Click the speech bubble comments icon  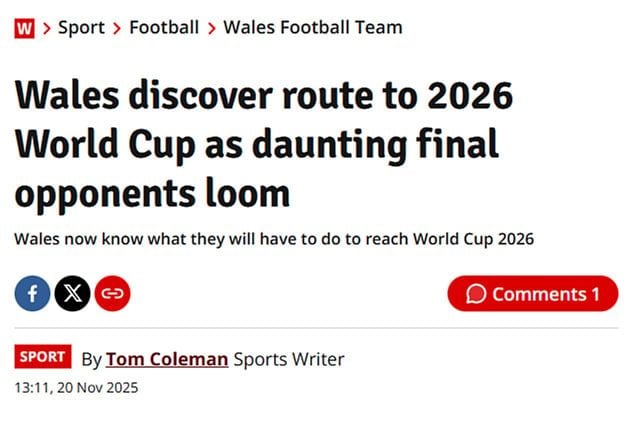click(477, 294)
